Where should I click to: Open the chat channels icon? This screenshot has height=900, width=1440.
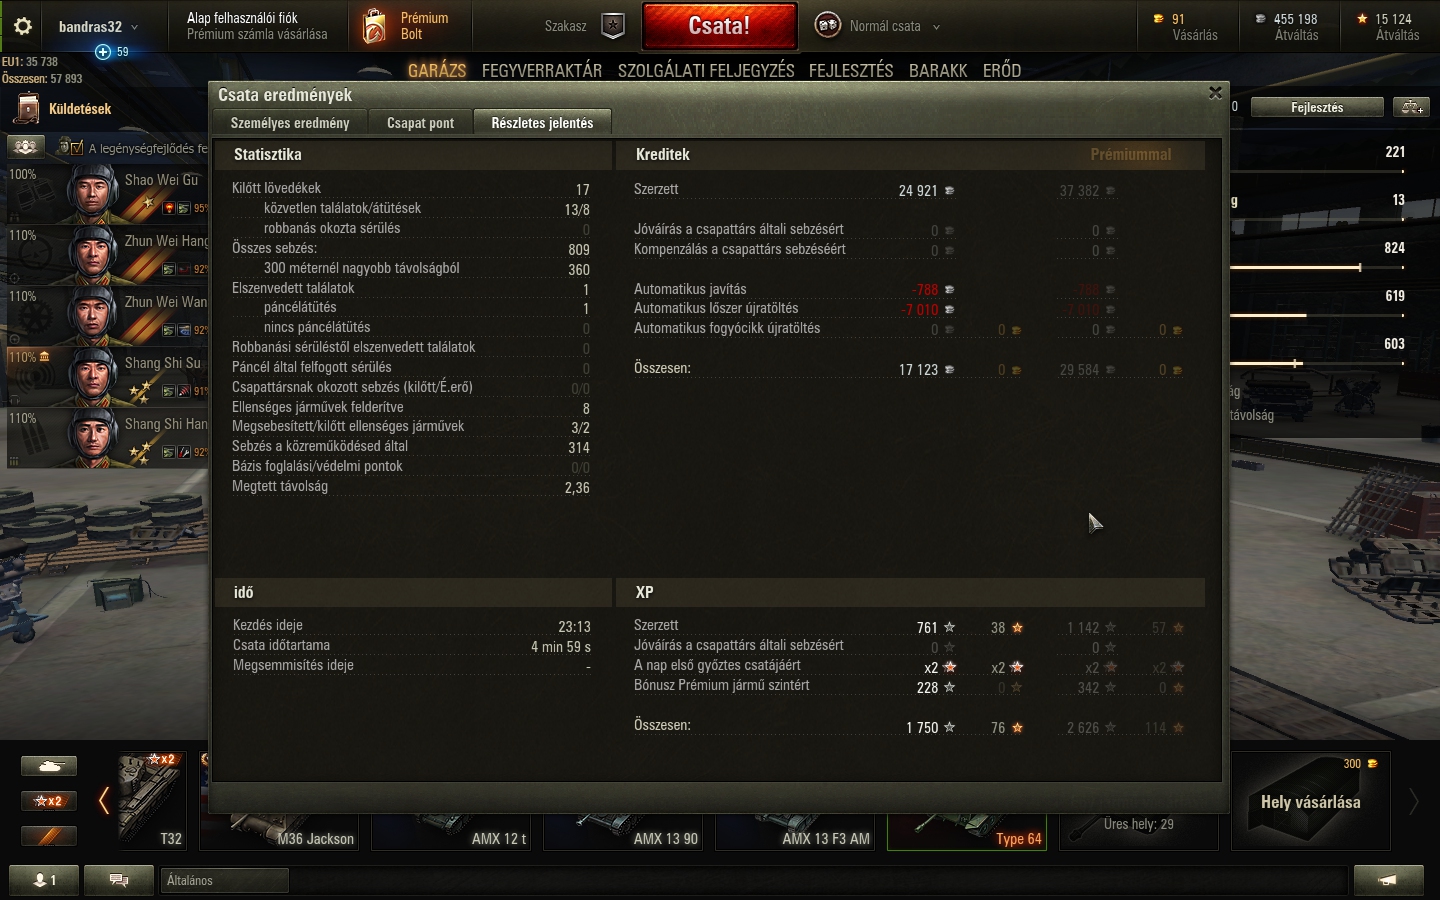click(x=119, y=880)
